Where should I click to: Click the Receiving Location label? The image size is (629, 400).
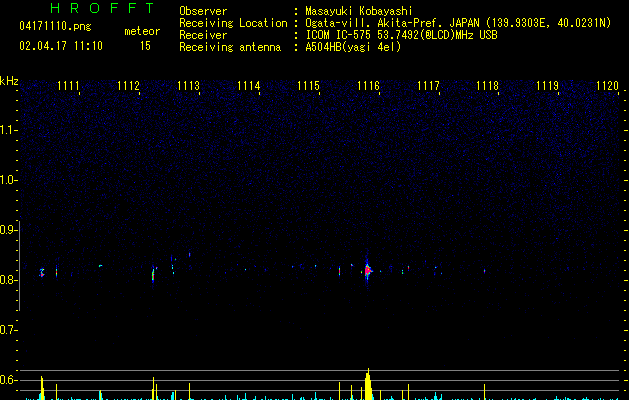tap(233, 23)
